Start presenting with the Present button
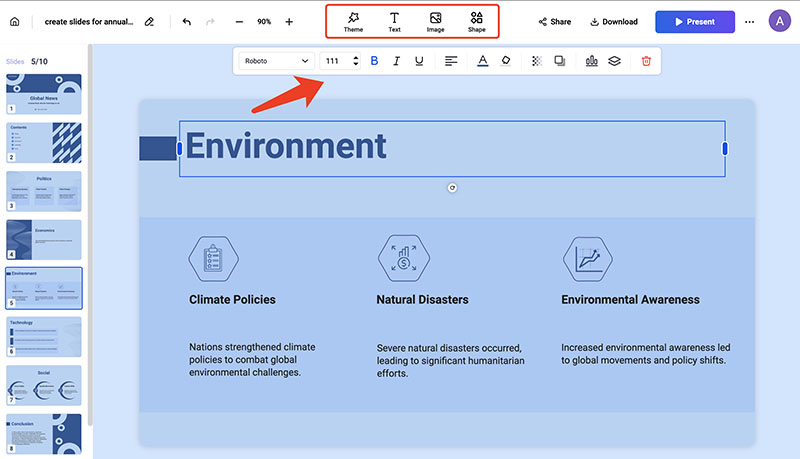 tap(695, 22)
